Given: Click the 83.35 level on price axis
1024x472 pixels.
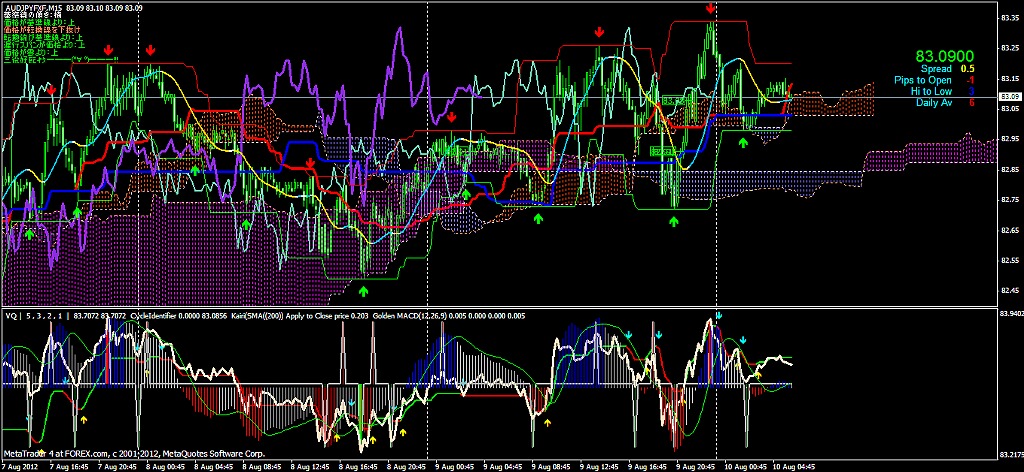Looking at the screenshot, I should [1010, 16].
